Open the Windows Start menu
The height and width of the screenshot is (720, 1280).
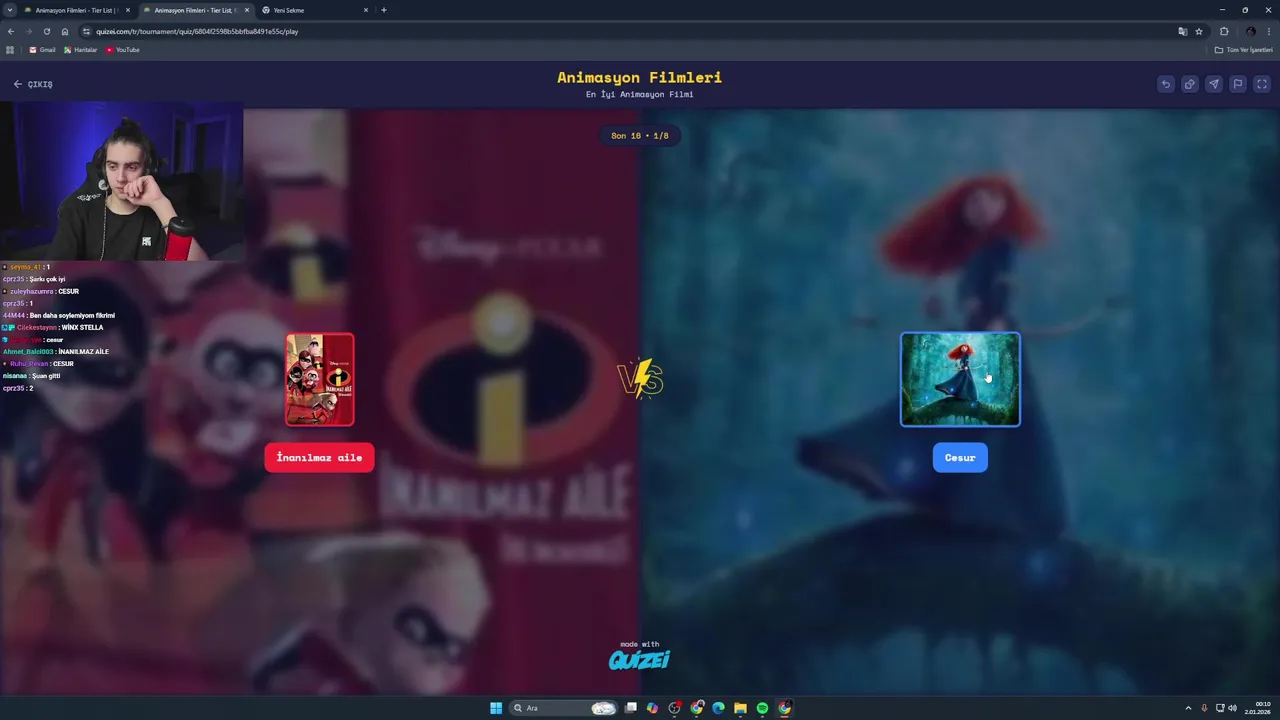(496, 708)
